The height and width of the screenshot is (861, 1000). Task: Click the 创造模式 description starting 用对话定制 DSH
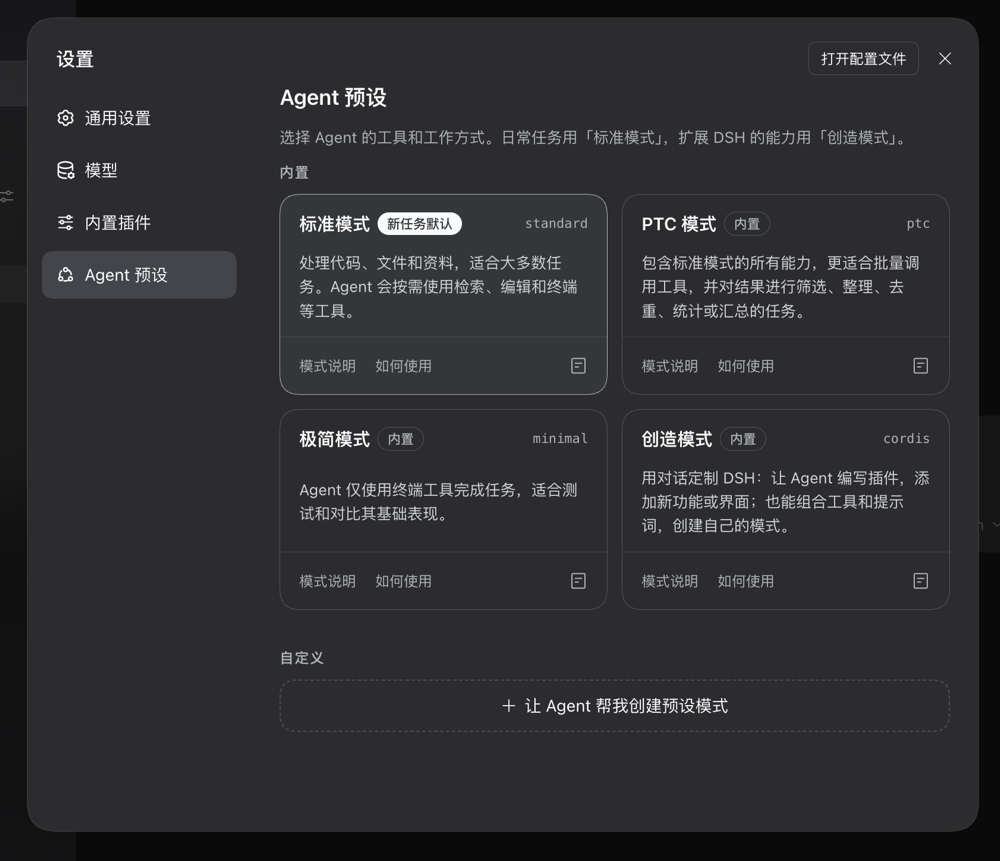[785, 501]
